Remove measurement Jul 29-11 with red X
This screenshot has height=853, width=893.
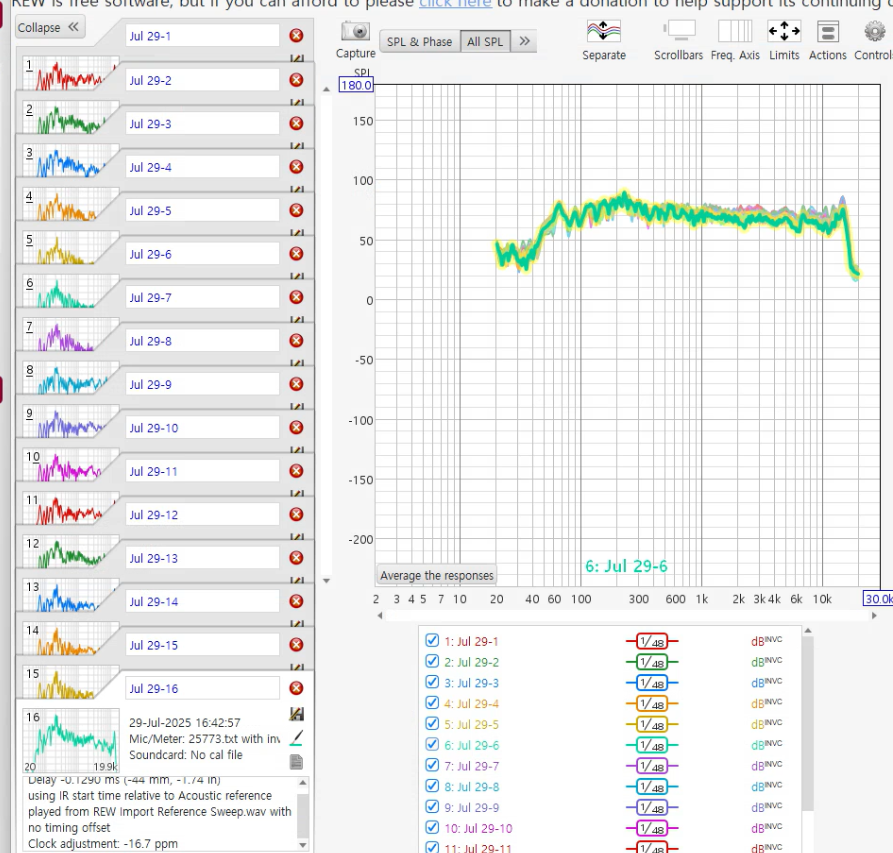tap(296, 471)
